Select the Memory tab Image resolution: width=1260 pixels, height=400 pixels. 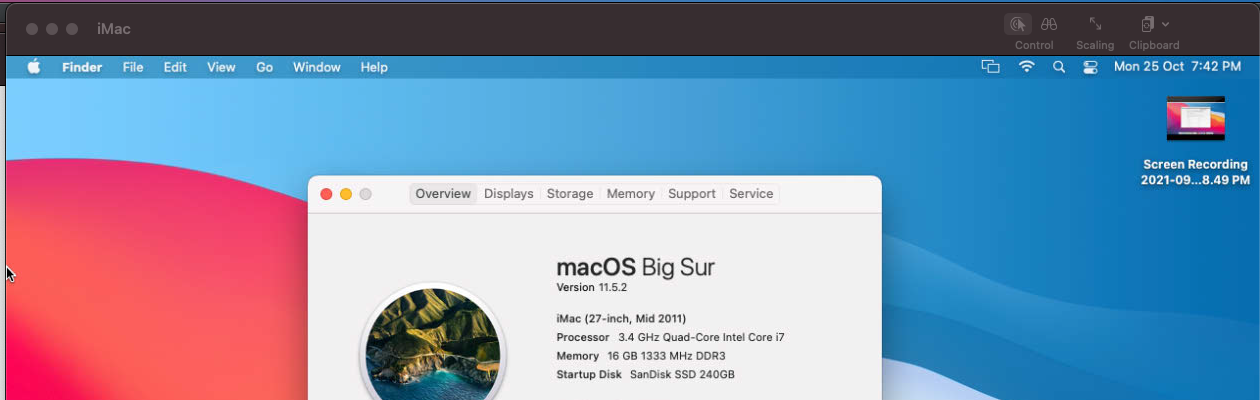pos(631,194)
